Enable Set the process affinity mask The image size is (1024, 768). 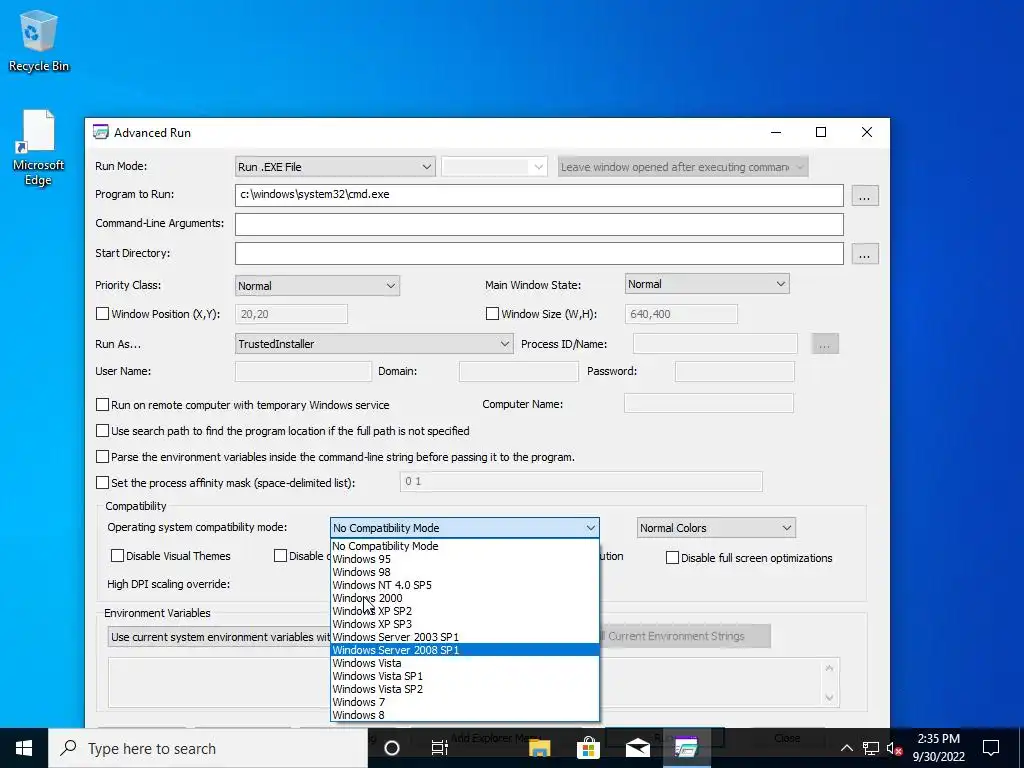[x=103, y=483]
